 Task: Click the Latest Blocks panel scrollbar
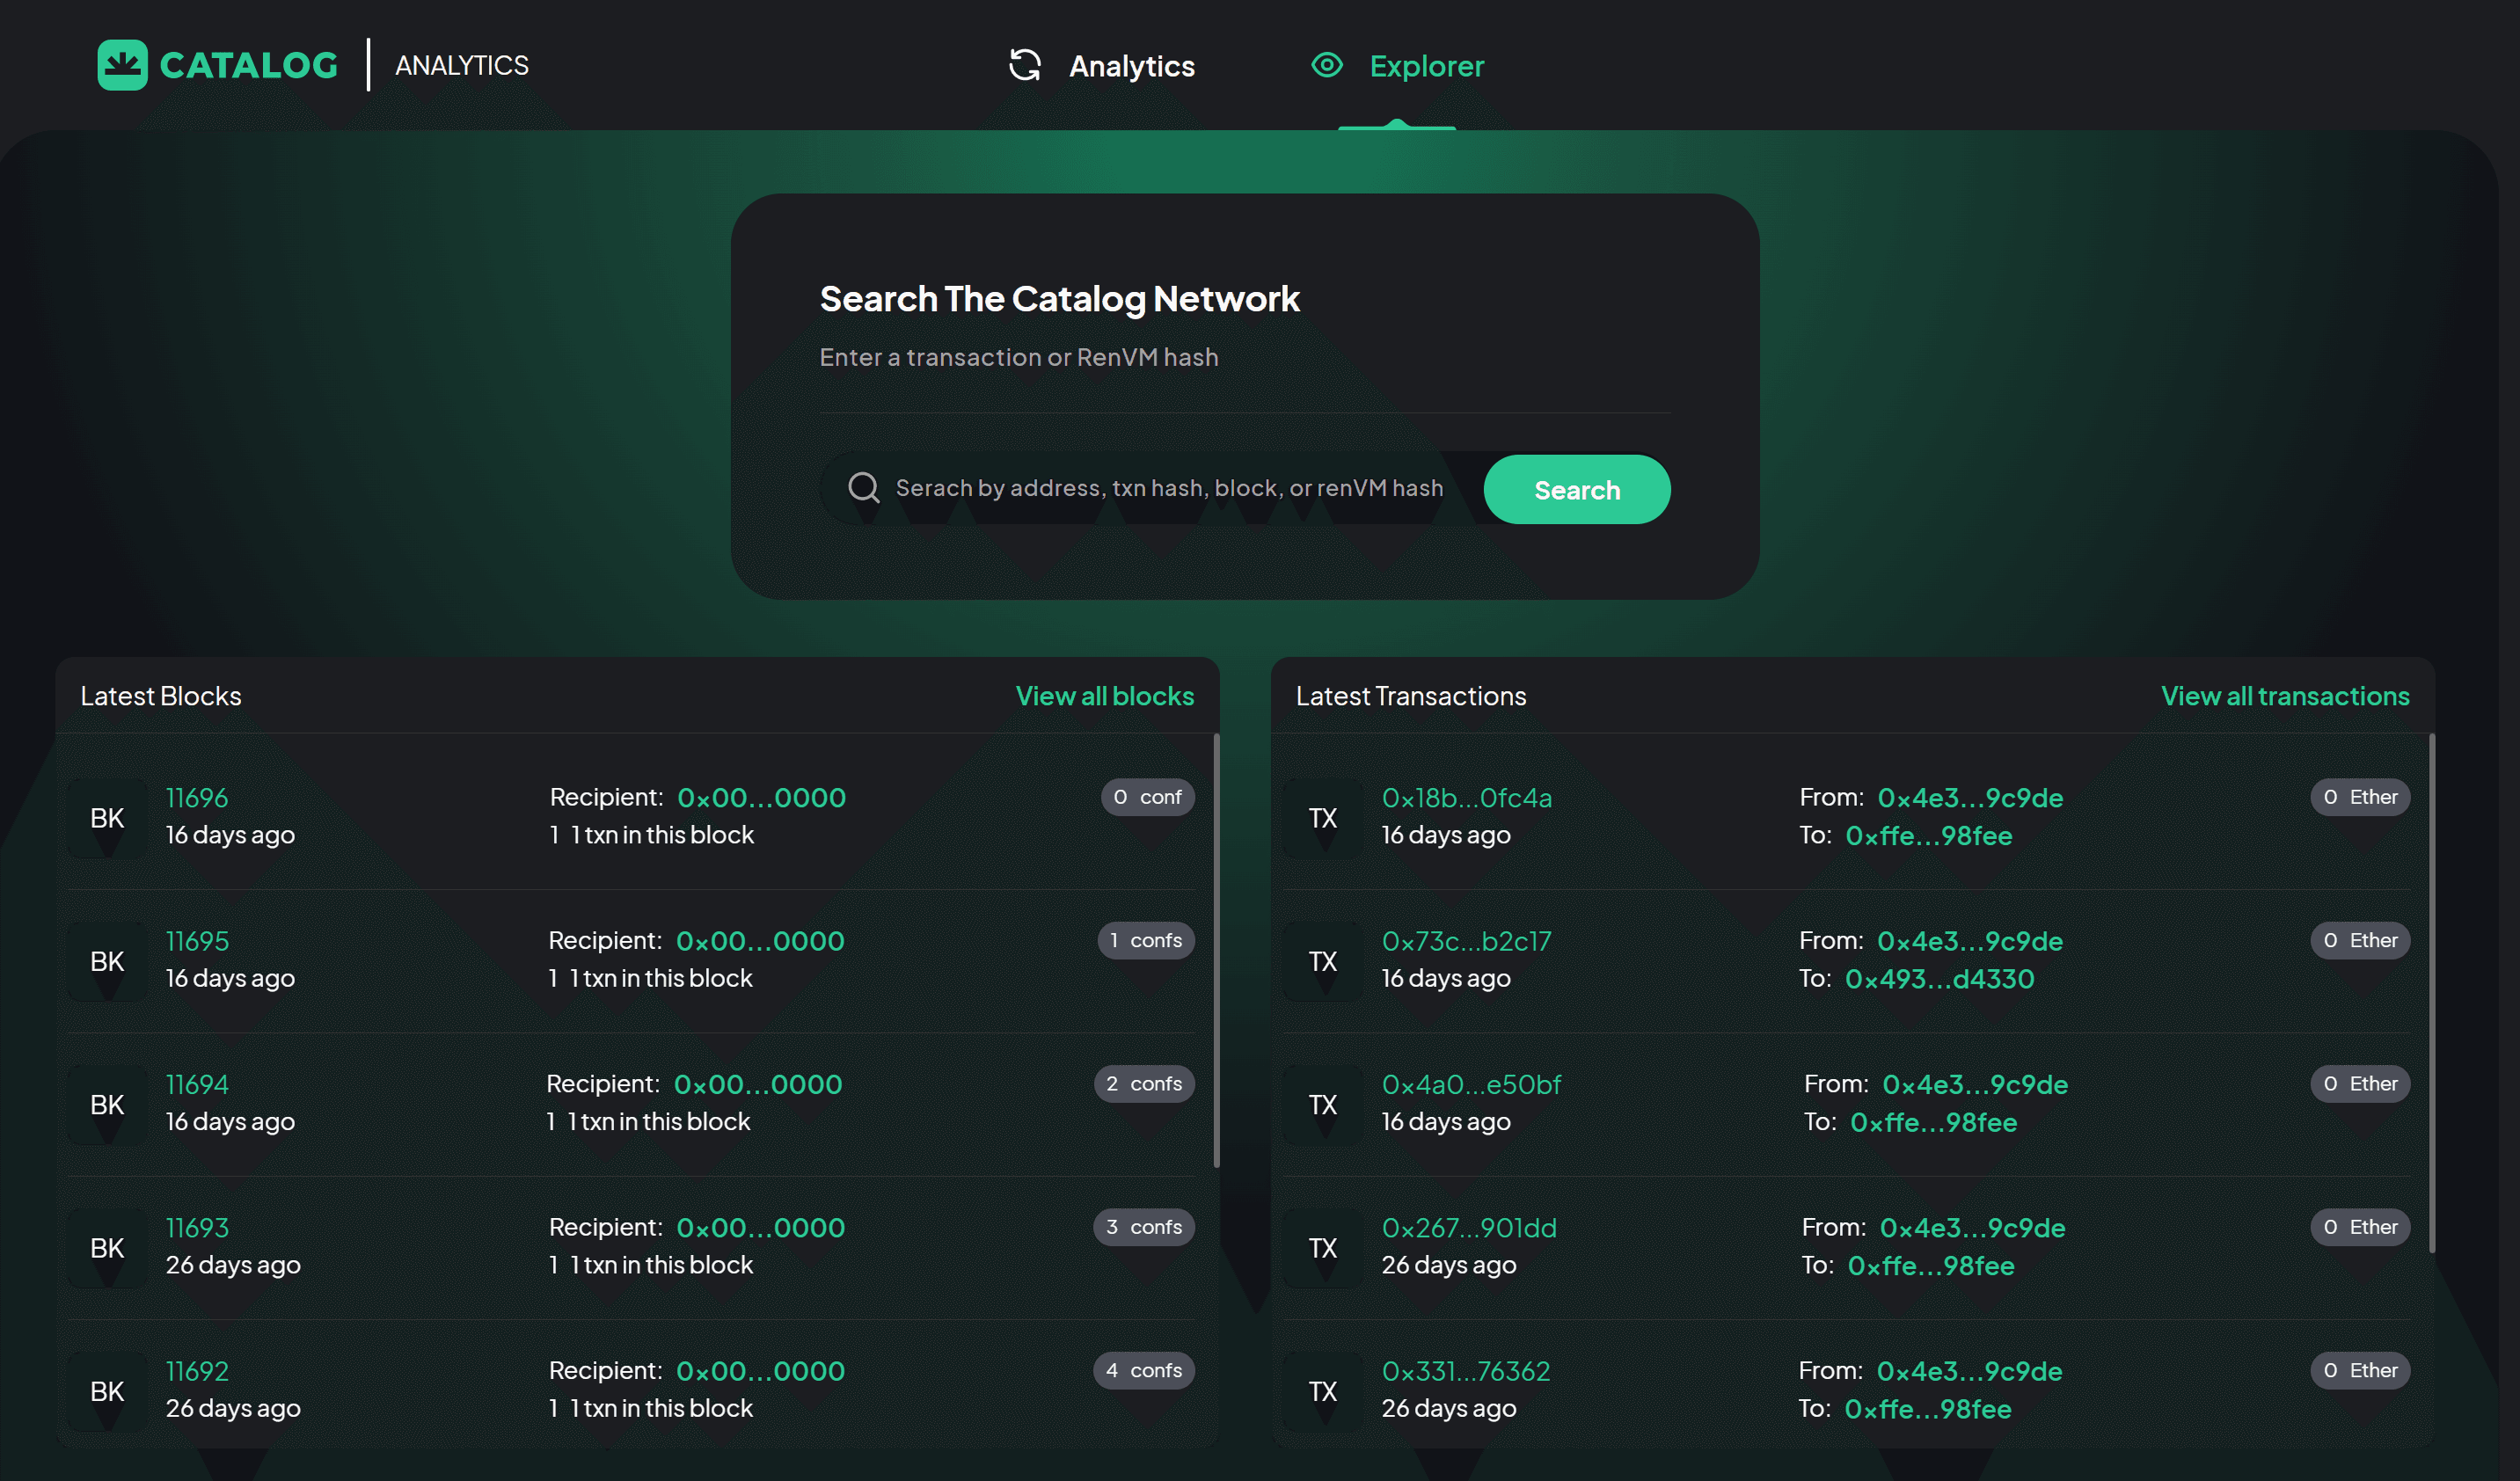pos(1216,950)
